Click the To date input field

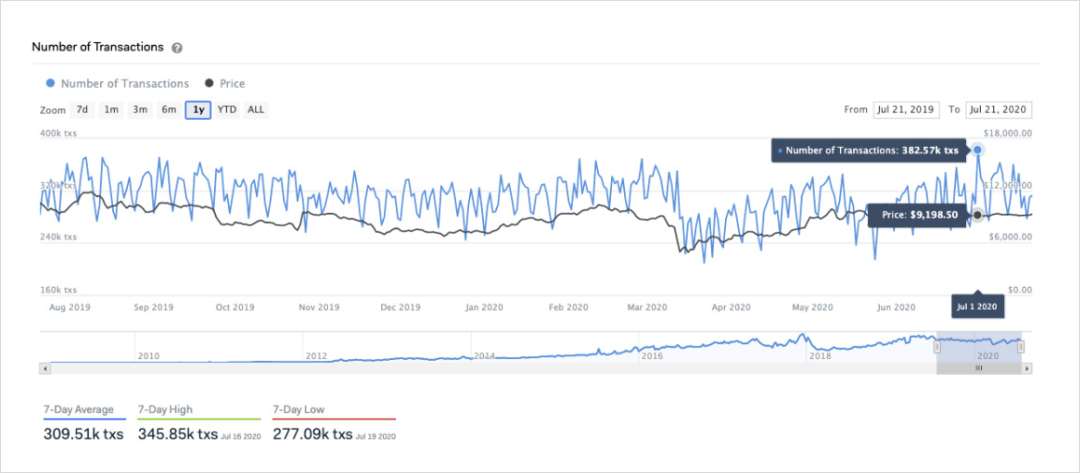(x=998, y=110)
